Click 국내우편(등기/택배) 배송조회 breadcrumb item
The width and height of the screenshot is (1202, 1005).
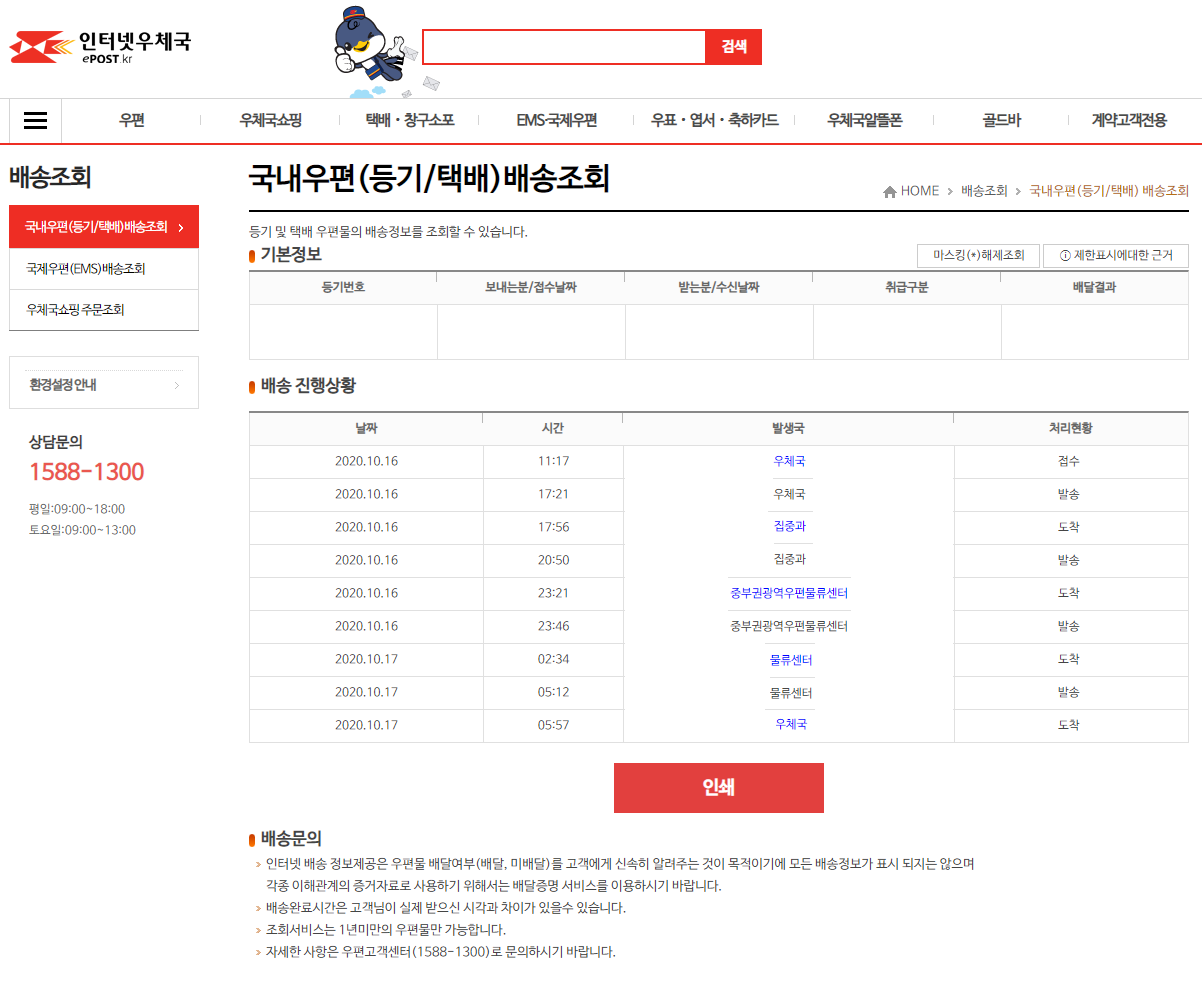click(x=1109, y=191)
